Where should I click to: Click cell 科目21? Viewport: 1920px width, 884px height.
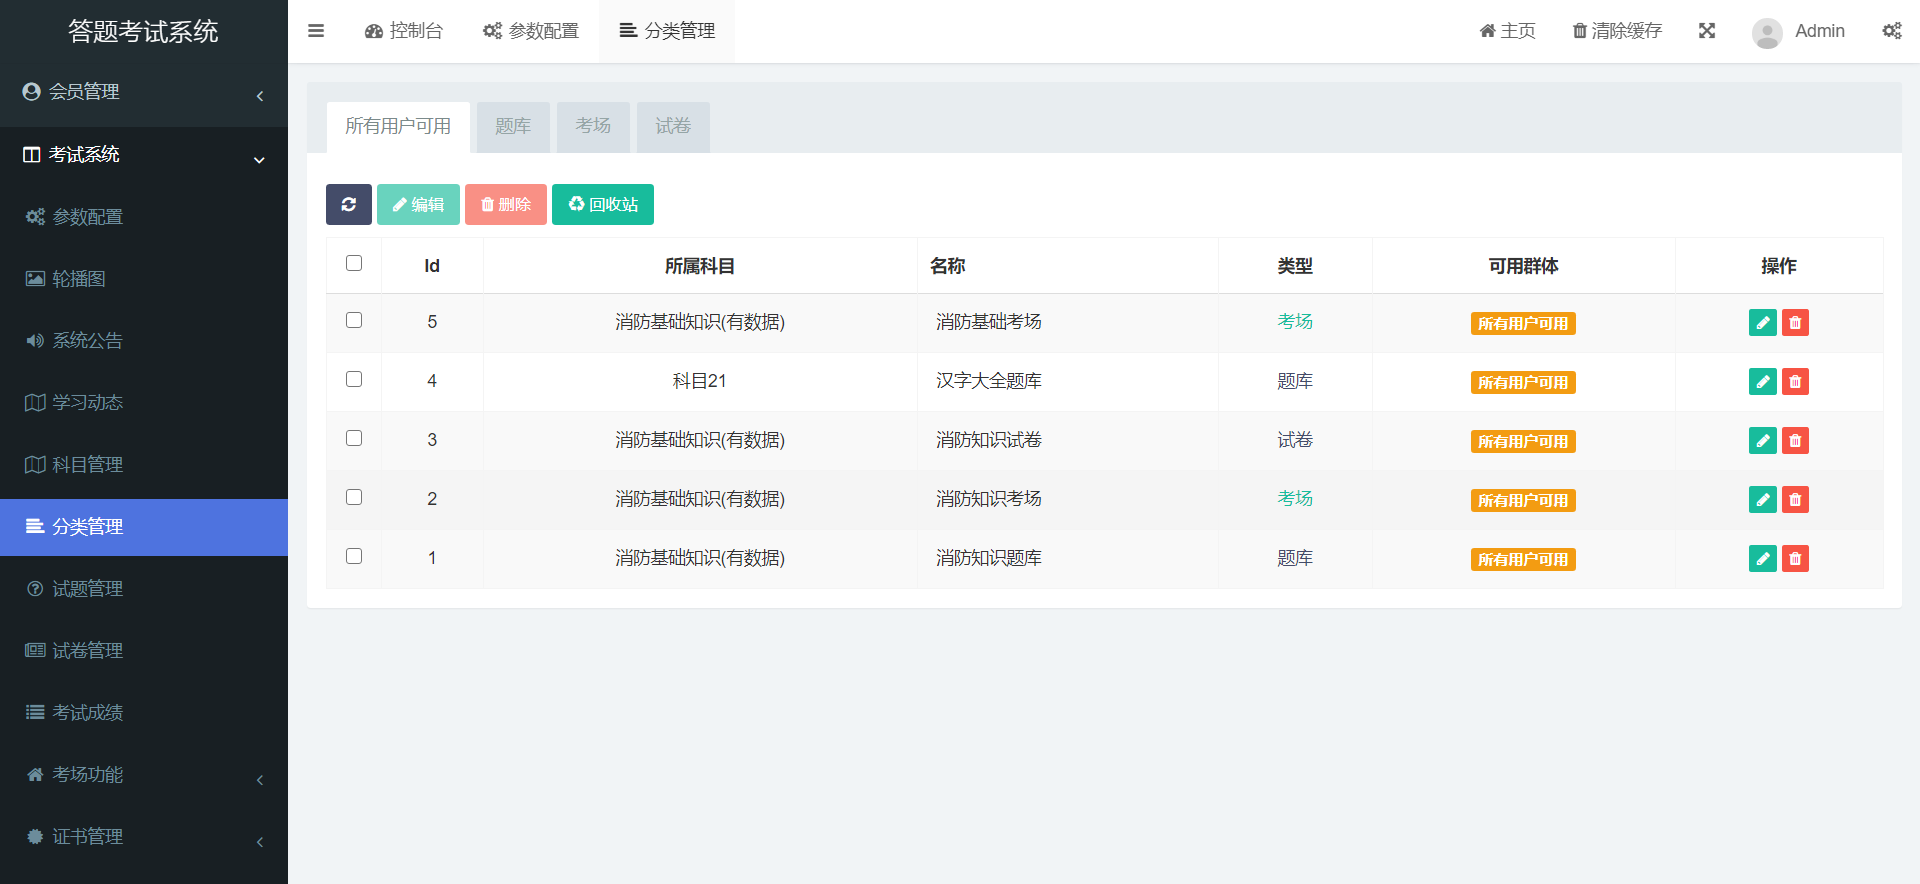700,381
